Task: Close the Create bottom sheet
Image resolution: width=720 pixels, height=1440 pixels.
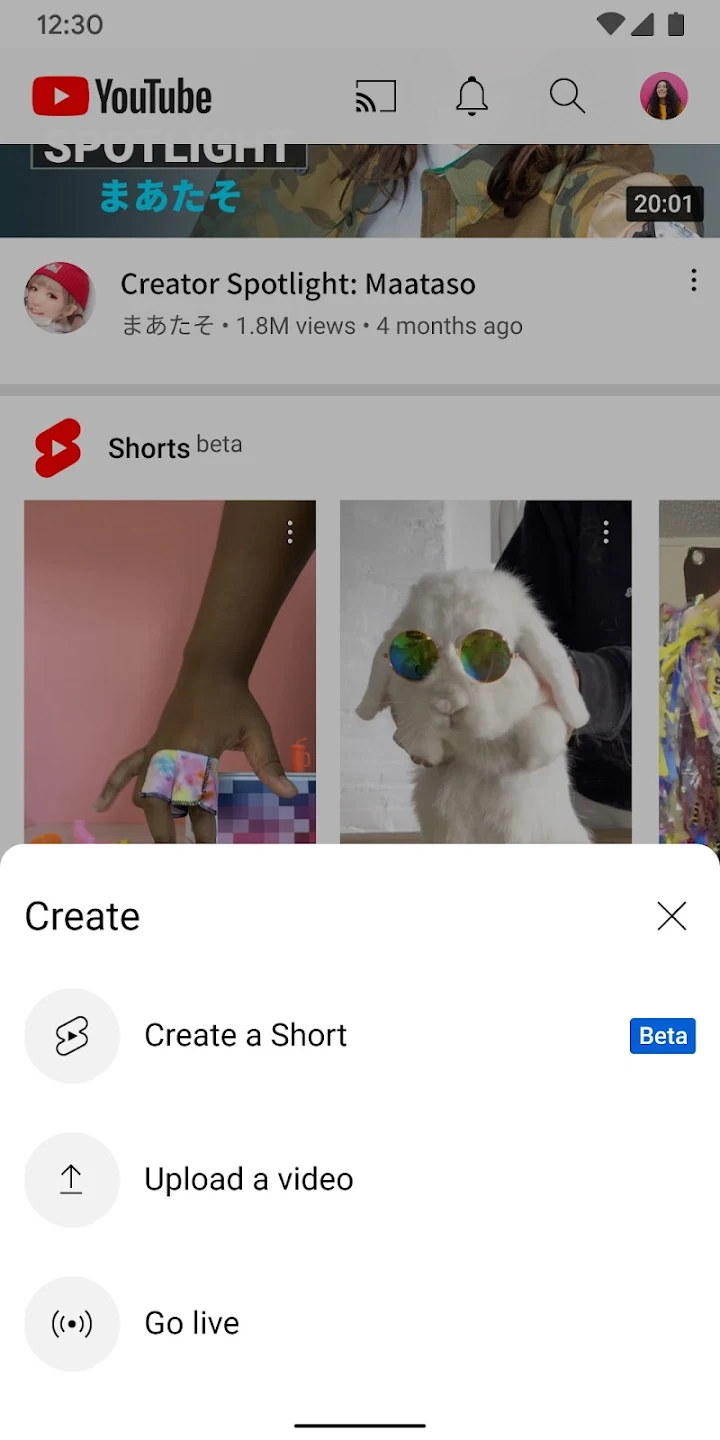Action: coord(672,916)
